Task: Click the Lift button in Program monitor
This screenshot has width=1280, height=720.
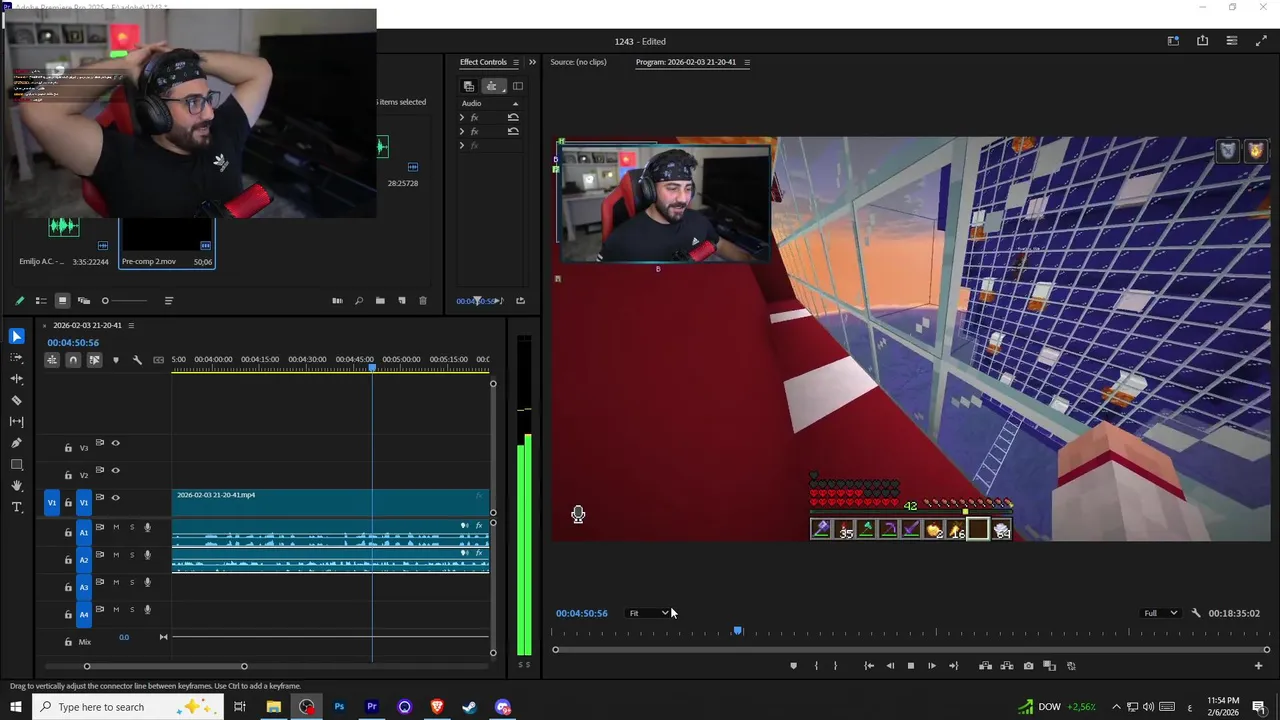Action: pos(985,666)
